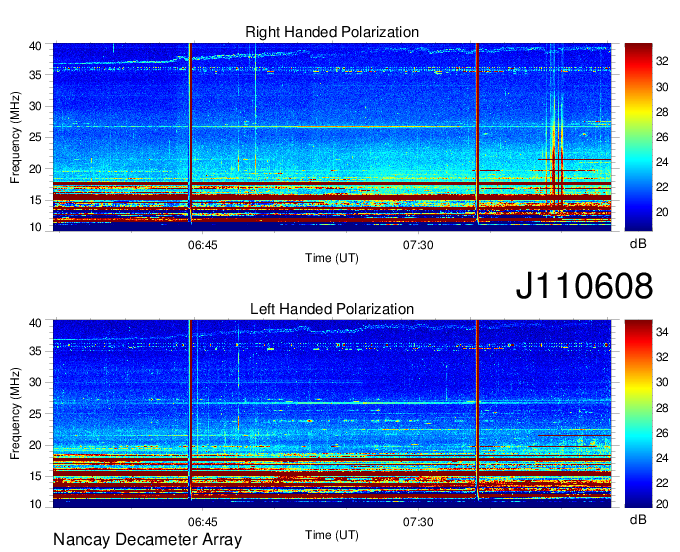Click the 24 value on the lower color bar
This screenshot has width=680, height=552.
pos(662,458)
